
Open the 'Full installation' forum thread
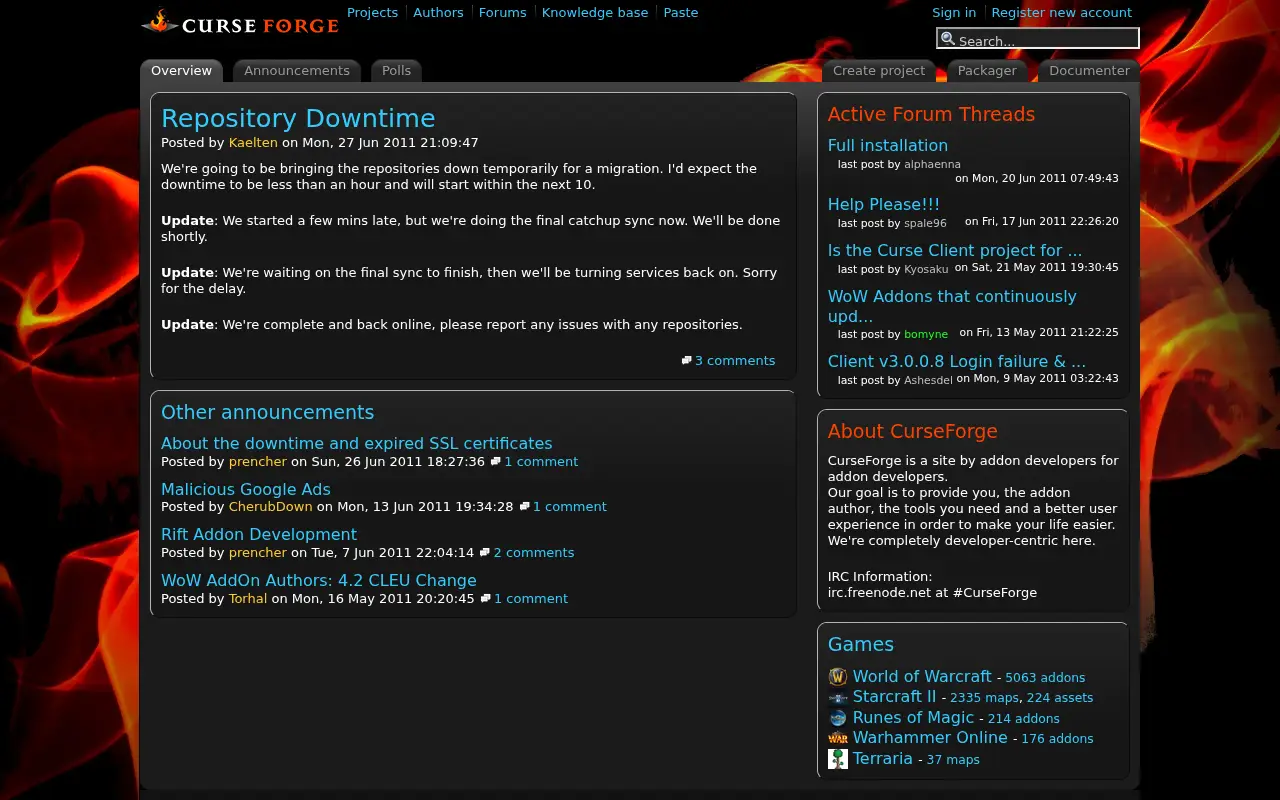pos(888,145)
